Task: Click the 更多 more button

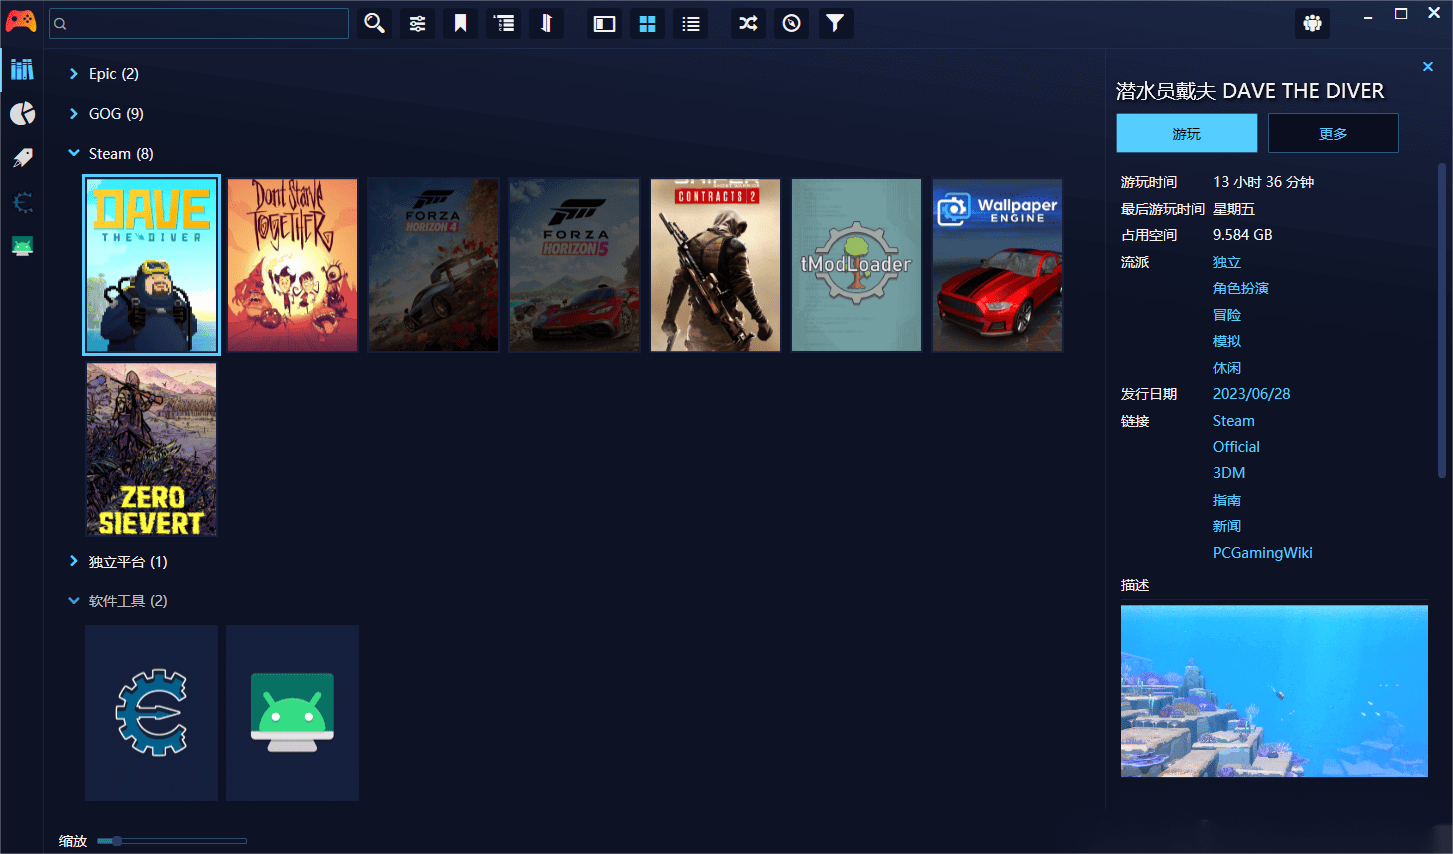Action: click(x=1333, y=133)
